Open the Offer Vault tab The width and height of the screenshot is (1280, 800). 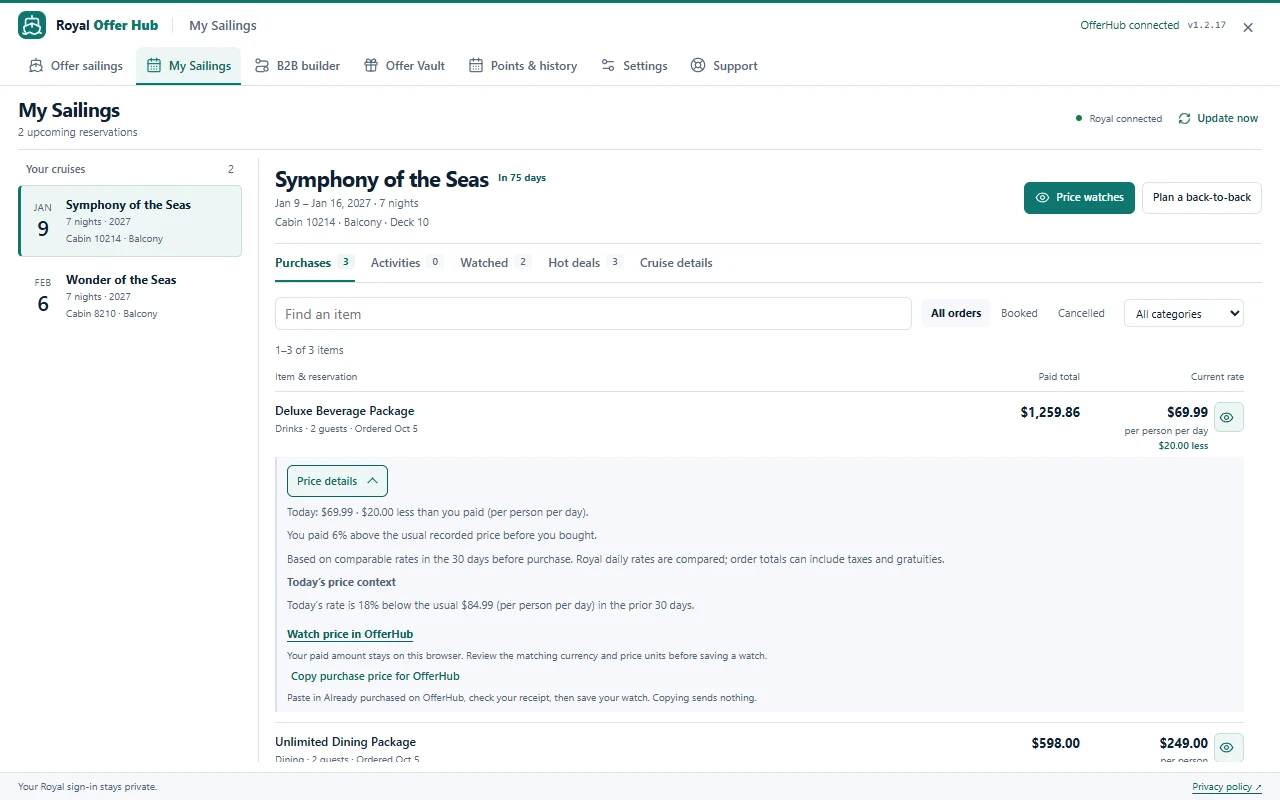point(404,66)
